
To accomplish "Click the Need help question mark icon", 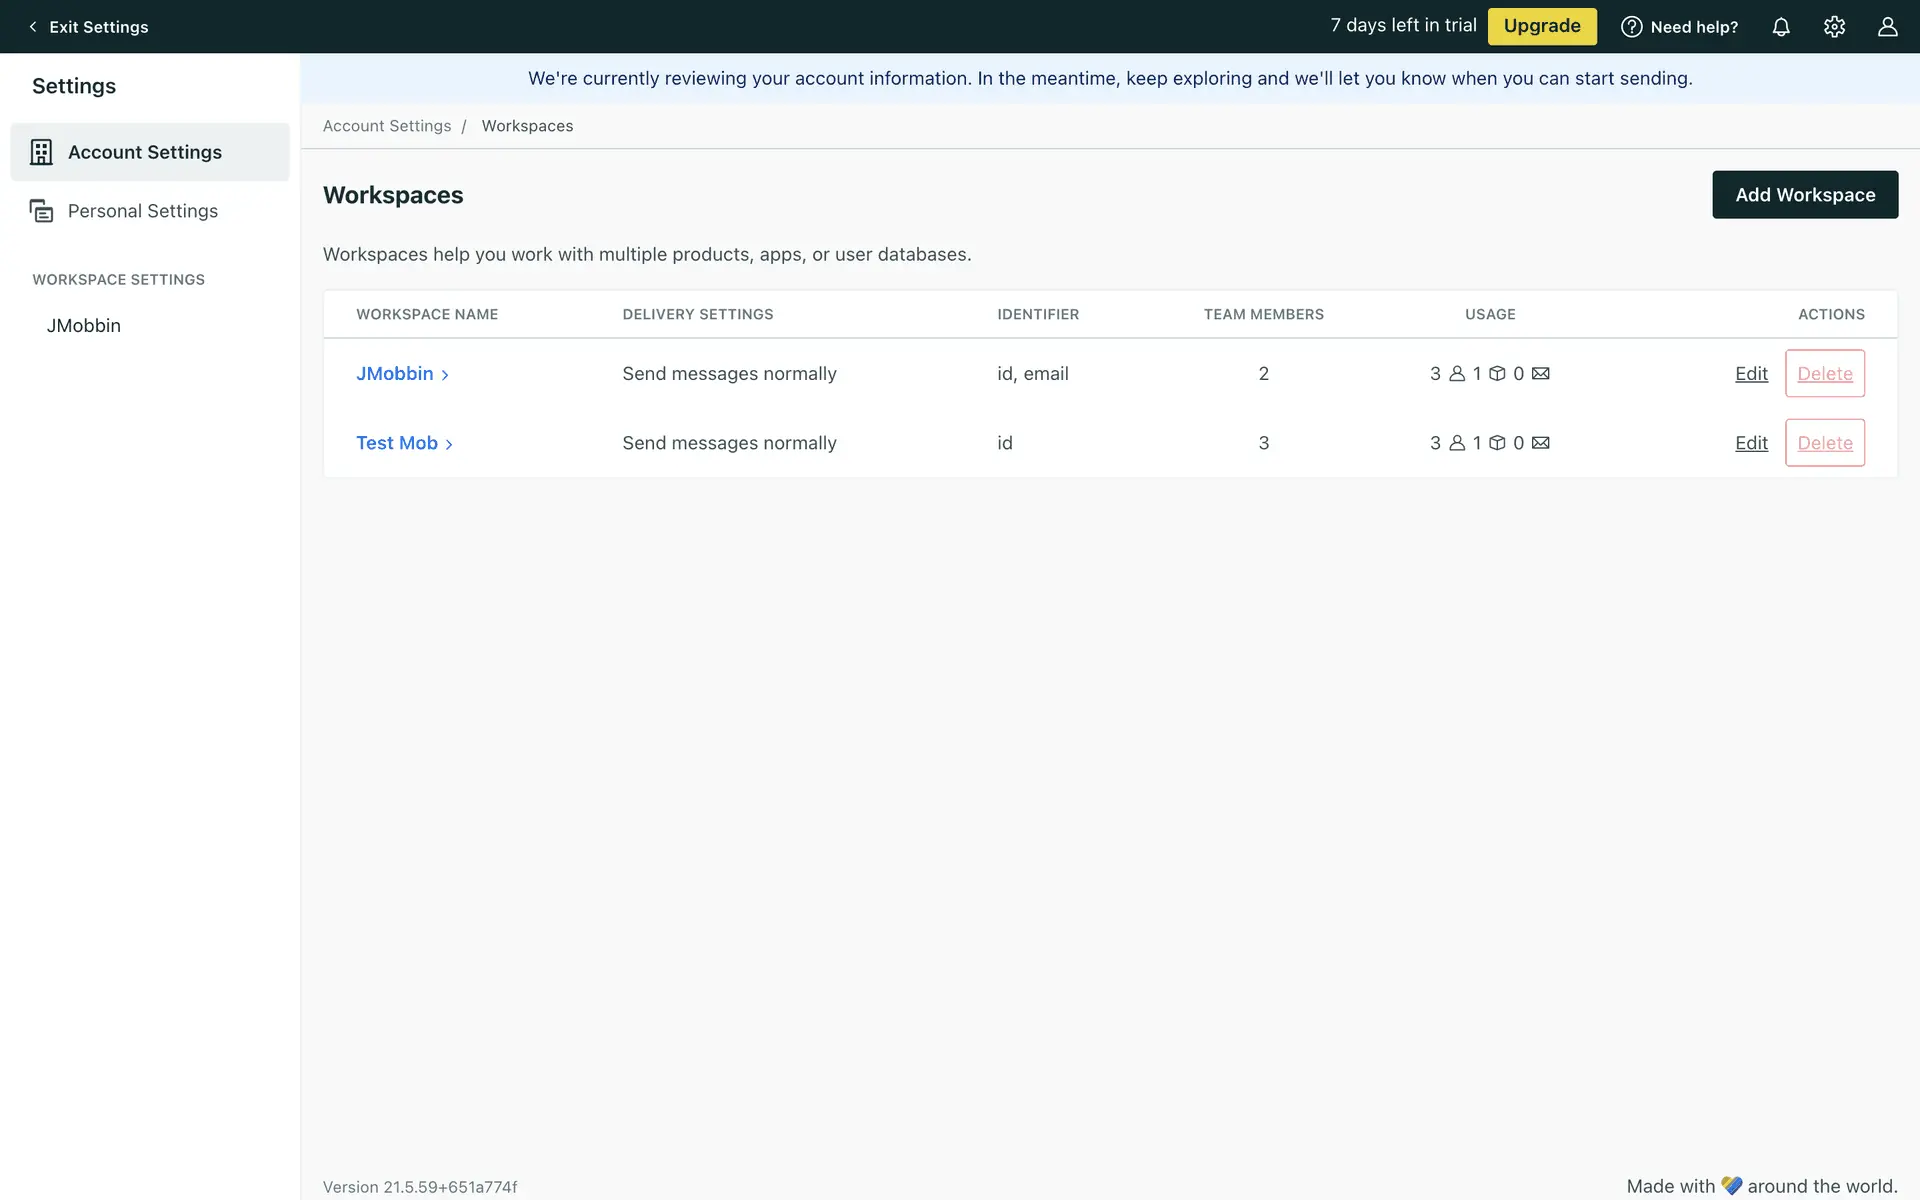I will [1631, 27].
